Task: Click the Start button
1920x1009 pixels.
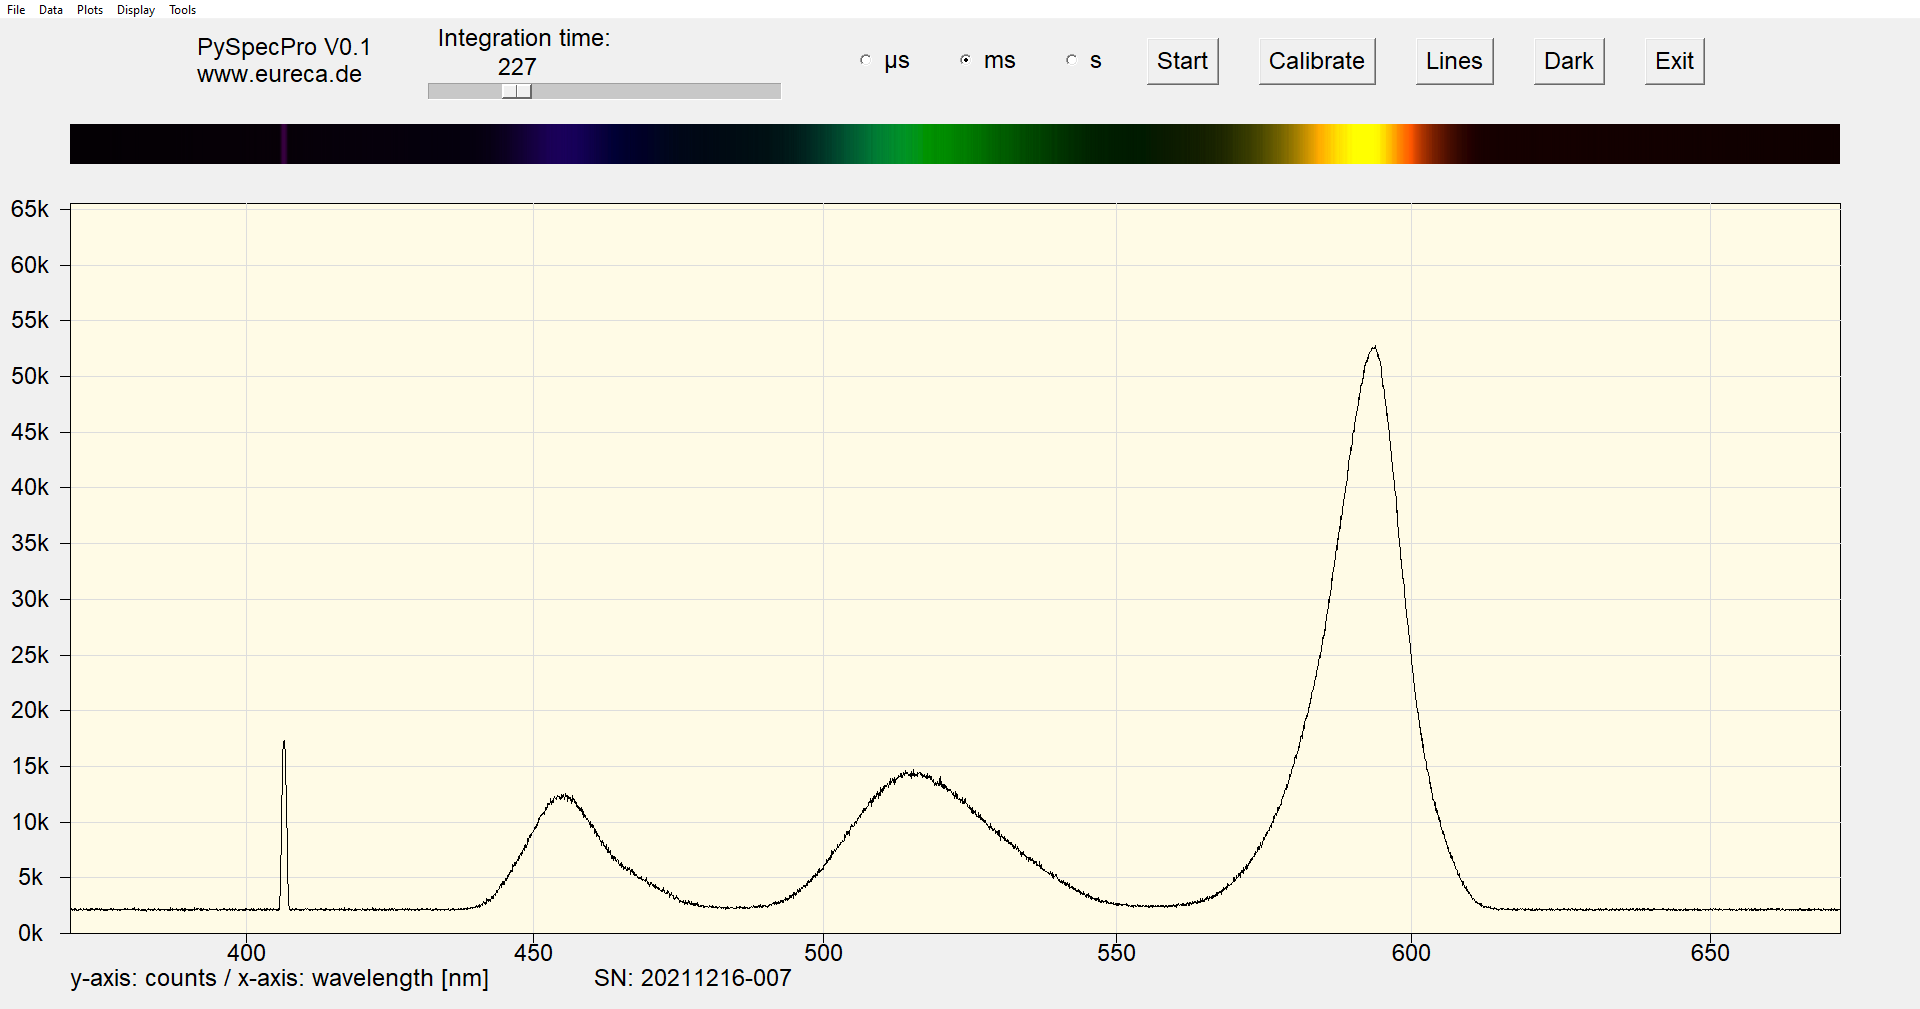Action: (x=1182, y=61)
